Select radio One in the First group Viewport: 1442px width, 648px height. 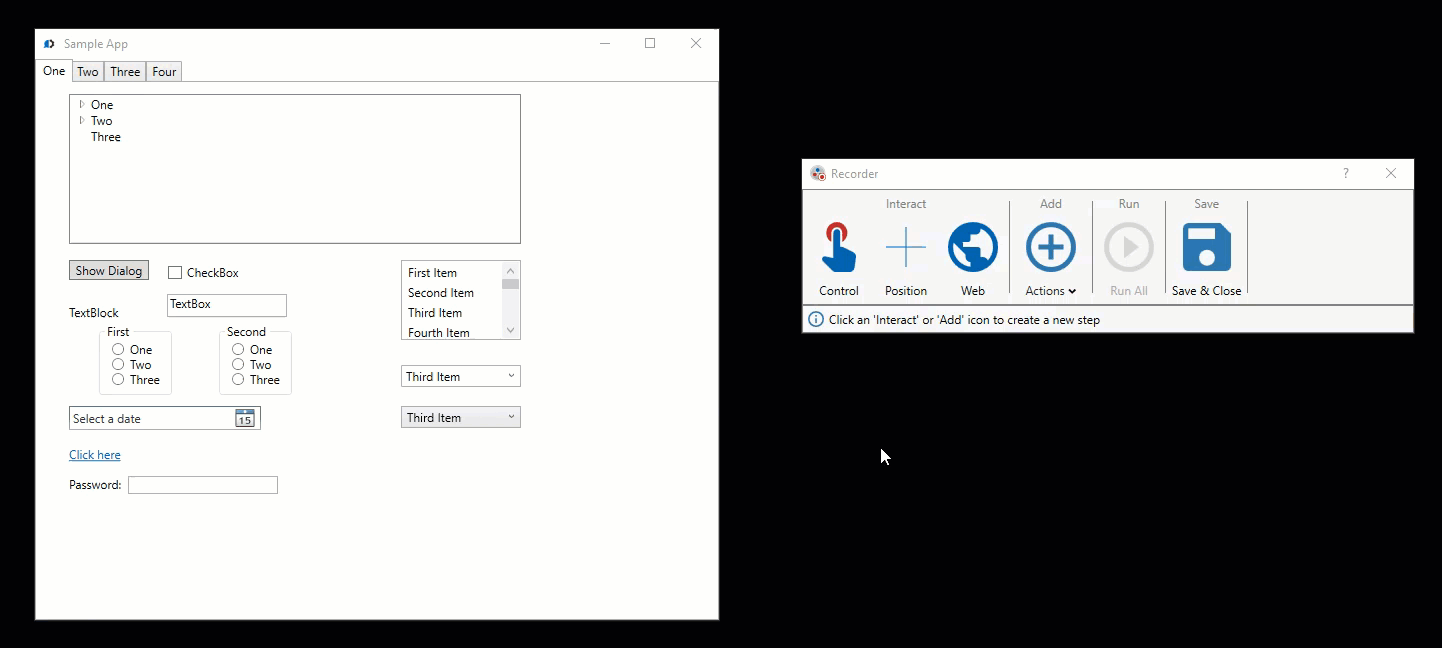pos(118,349)
